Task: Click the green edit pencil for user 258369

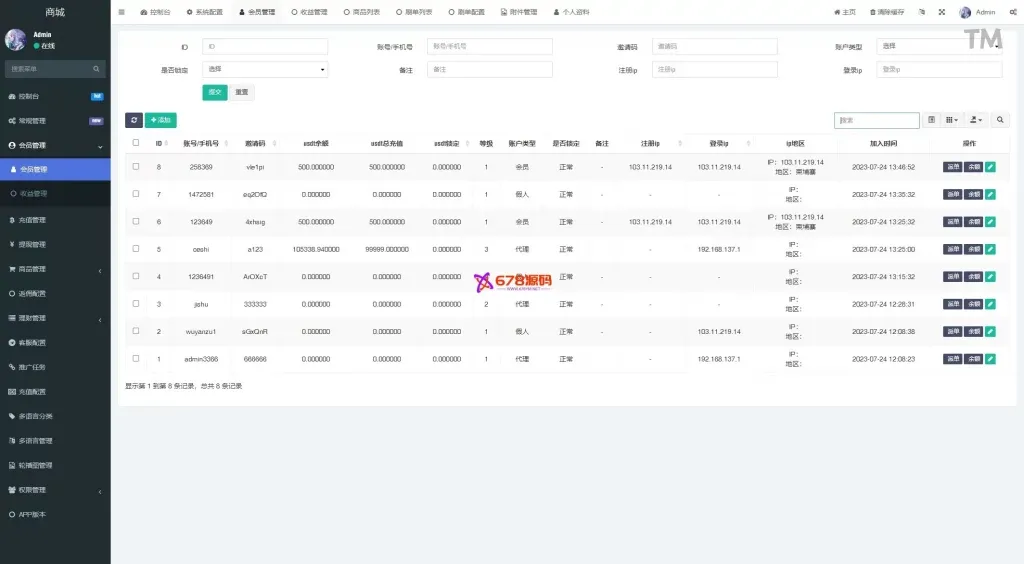Action: click(990, 167)
